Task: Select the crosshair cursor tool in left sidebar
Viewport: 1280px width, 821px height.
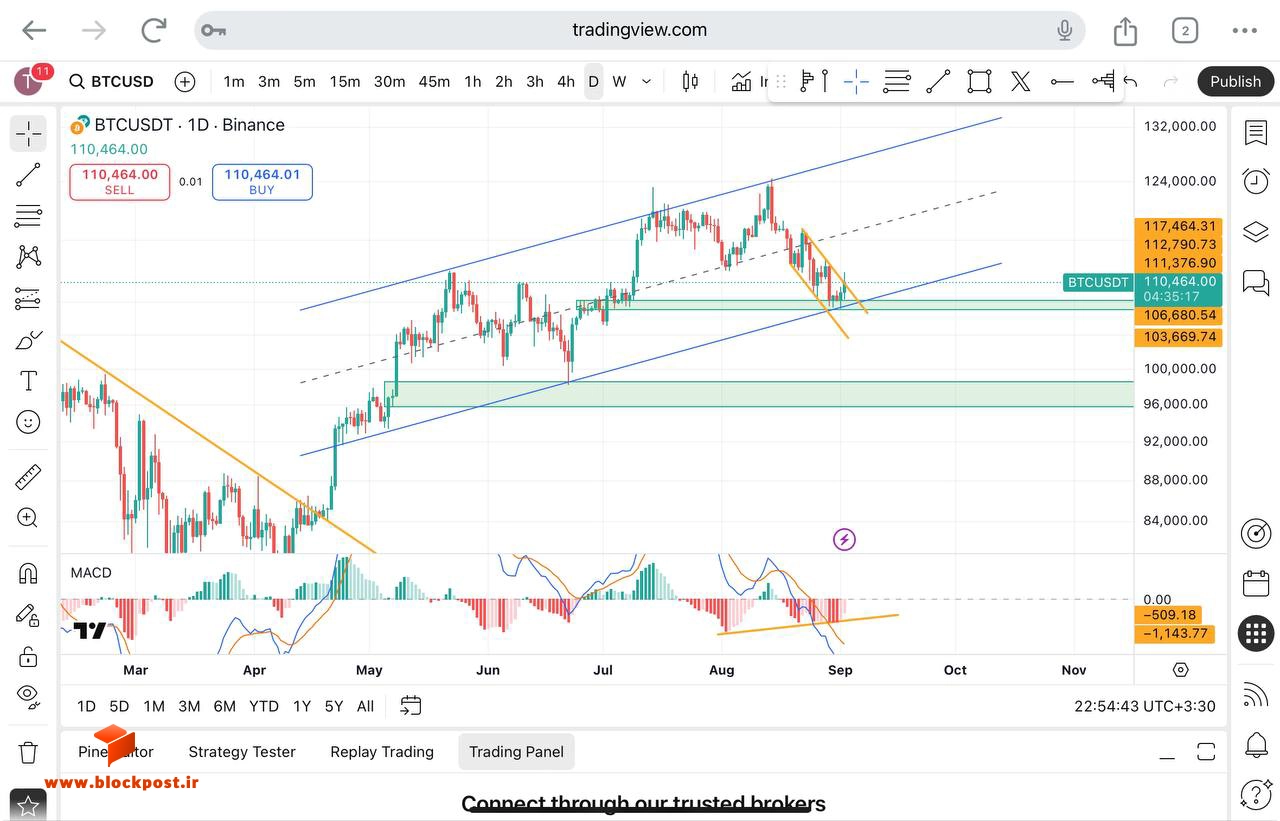Action: pos(28,134)
